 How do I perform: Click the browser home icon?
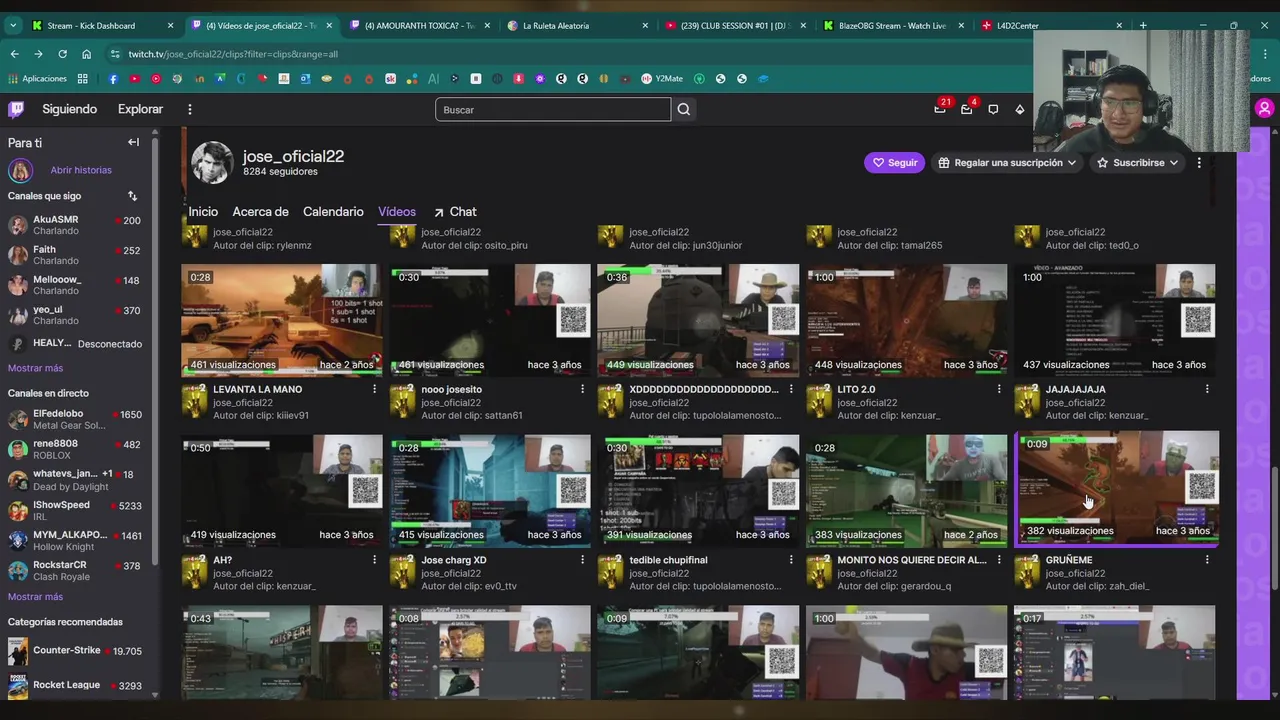86,54
